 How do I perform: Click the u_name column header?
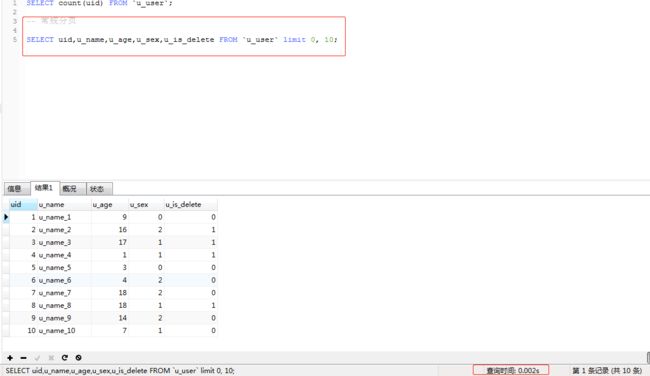(x=64, y=204)
